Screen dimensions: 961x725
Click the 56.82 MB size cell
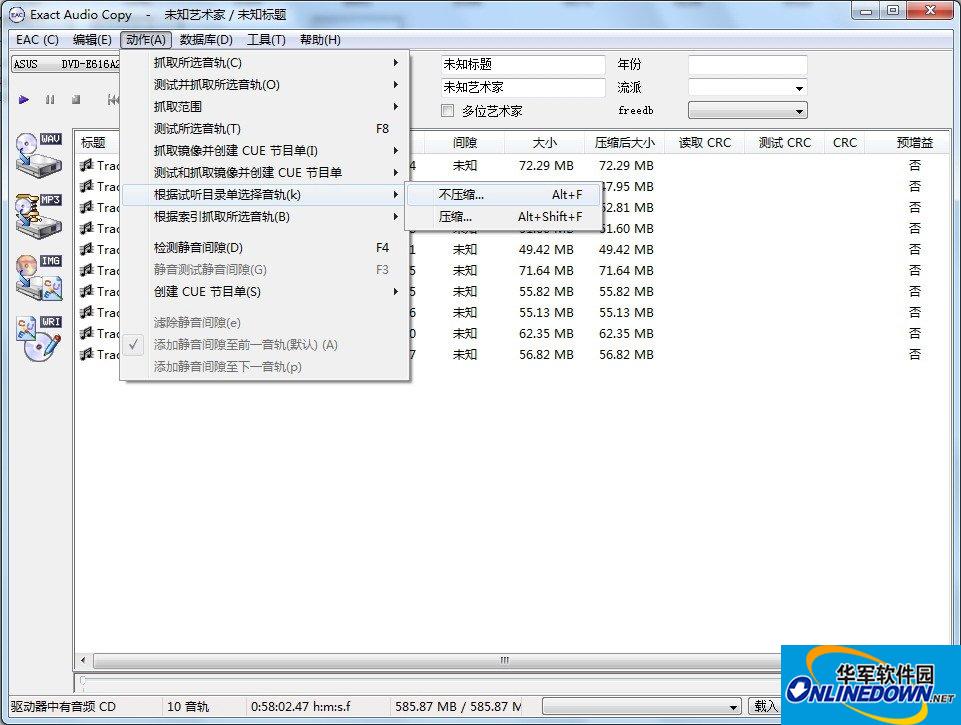545,354
